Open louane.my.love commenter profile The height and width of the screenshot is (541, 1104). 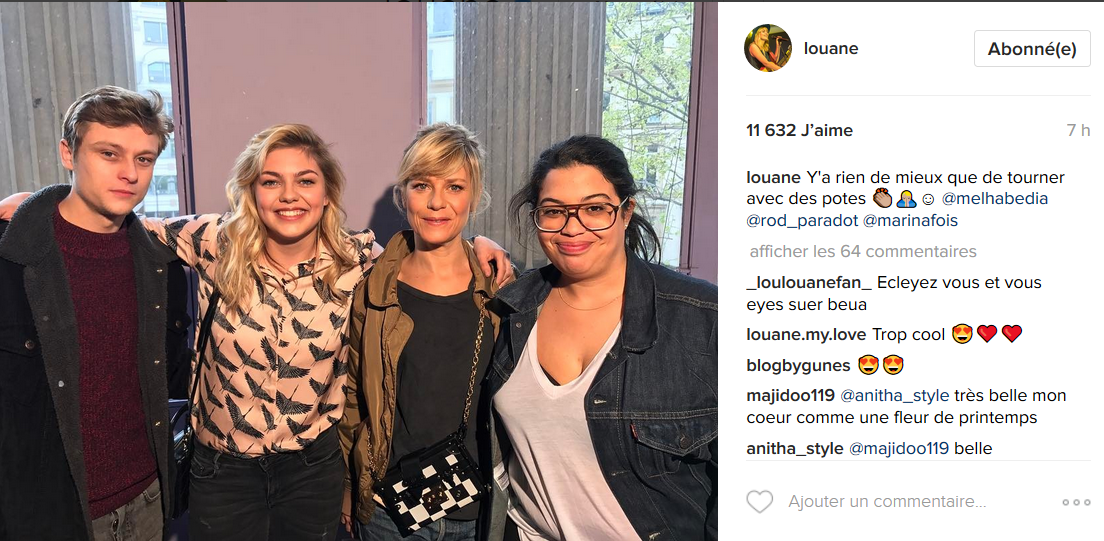click(807, 335)
